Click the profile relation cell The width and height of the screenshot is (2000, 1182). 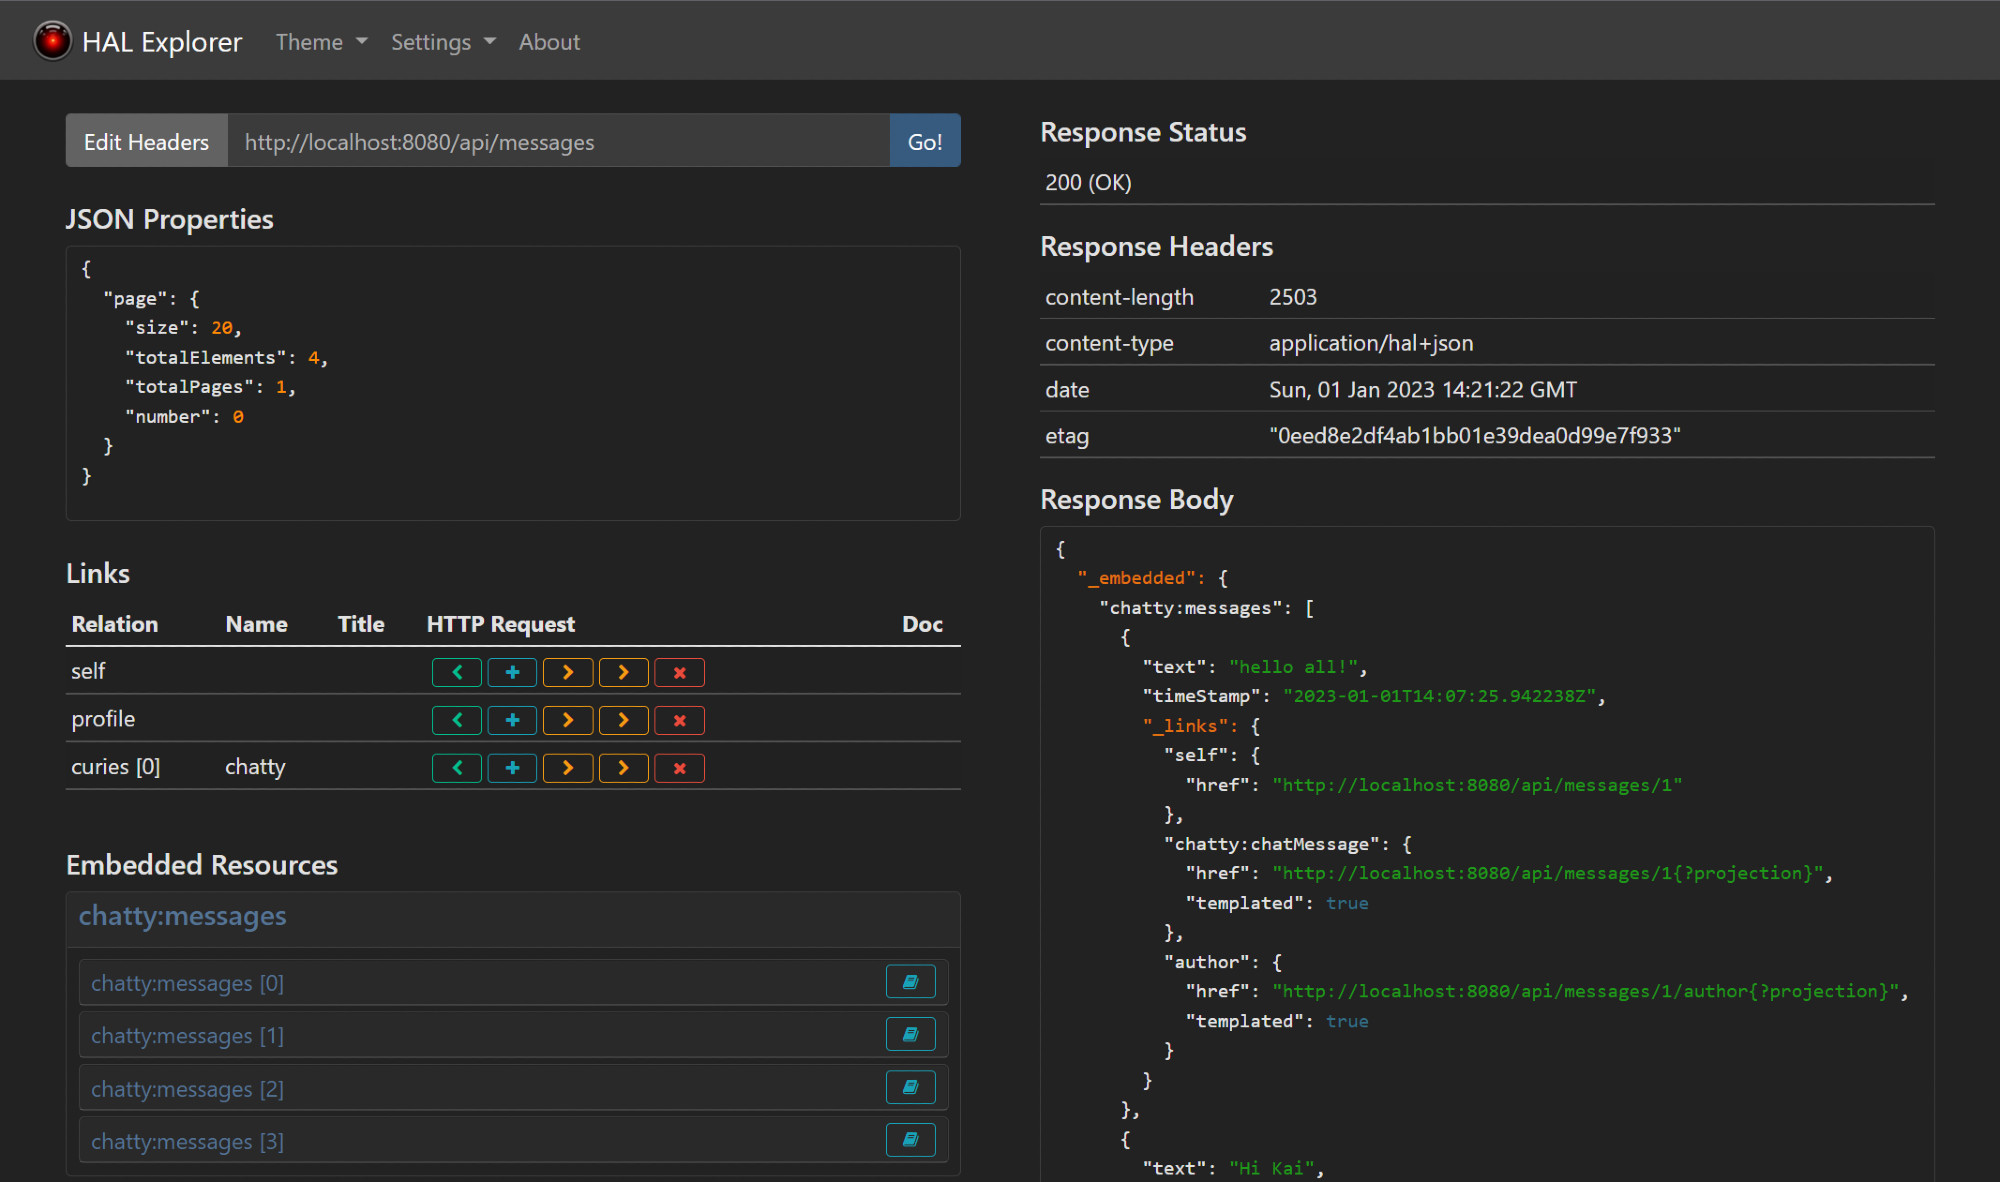coord(103,719)
